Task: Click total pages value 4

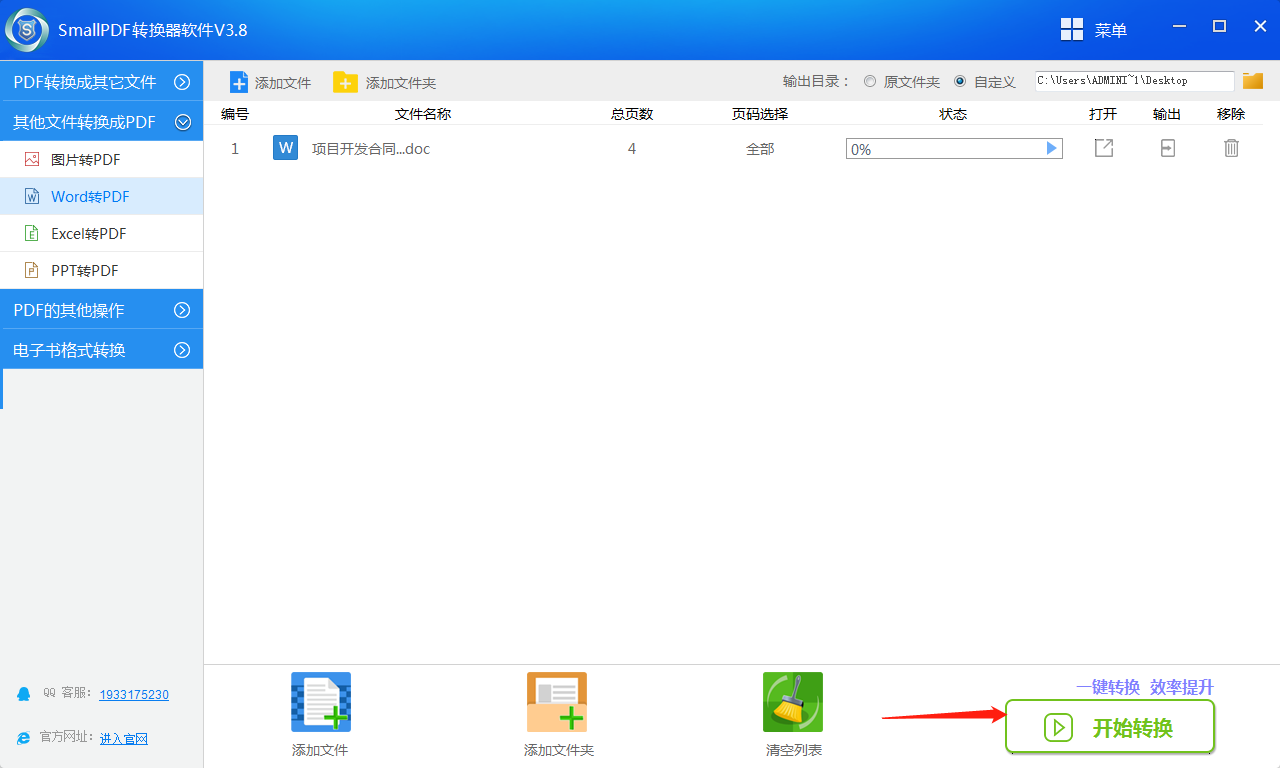Action: coord(632,149)
